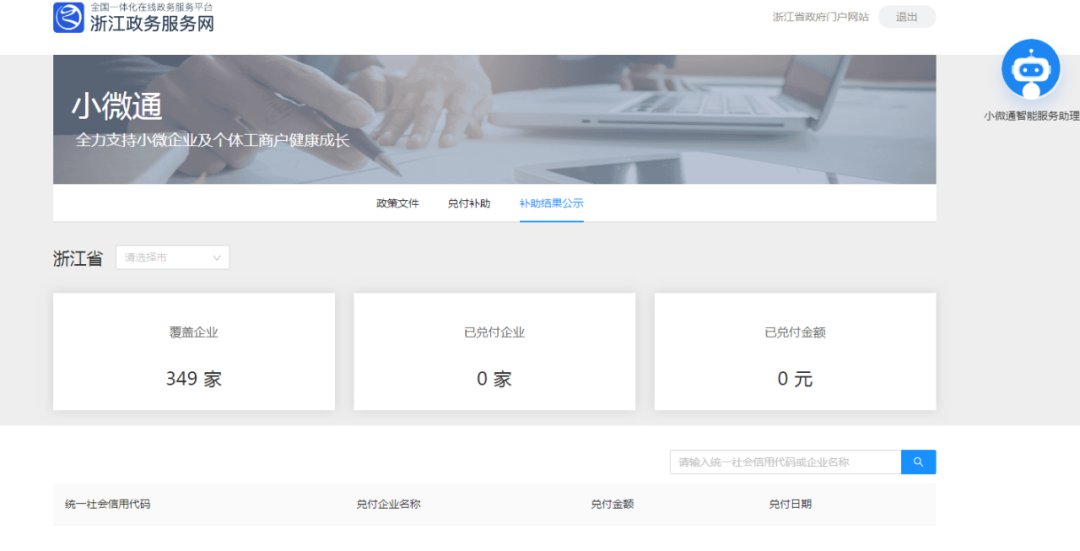
Task: Click the 兑付日期 column header
Action: (790, 504)
